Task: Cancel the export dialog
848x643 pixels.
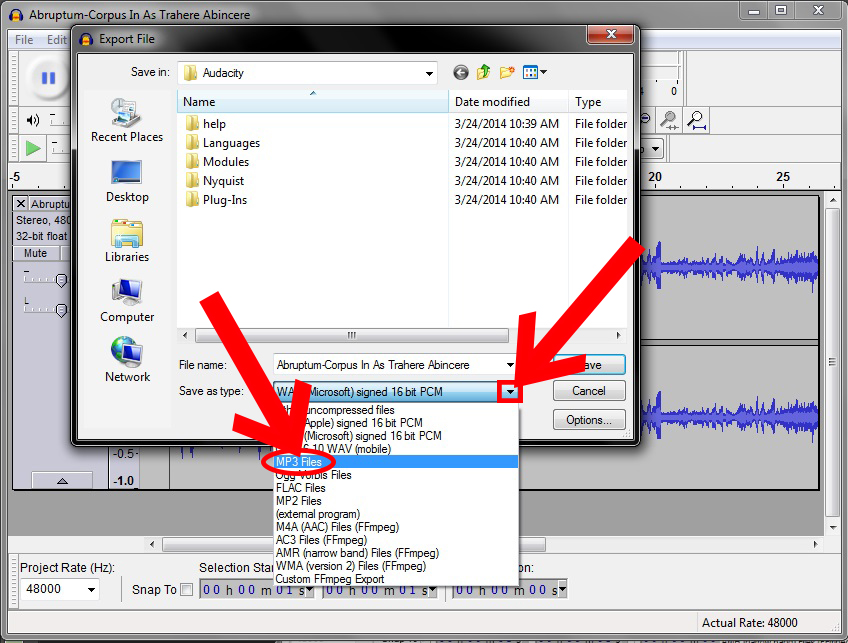Action: [589, 390]
